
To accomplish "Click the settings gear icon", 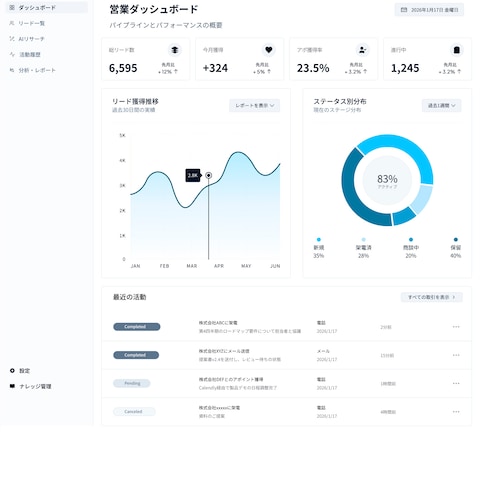I will [12, 371].
